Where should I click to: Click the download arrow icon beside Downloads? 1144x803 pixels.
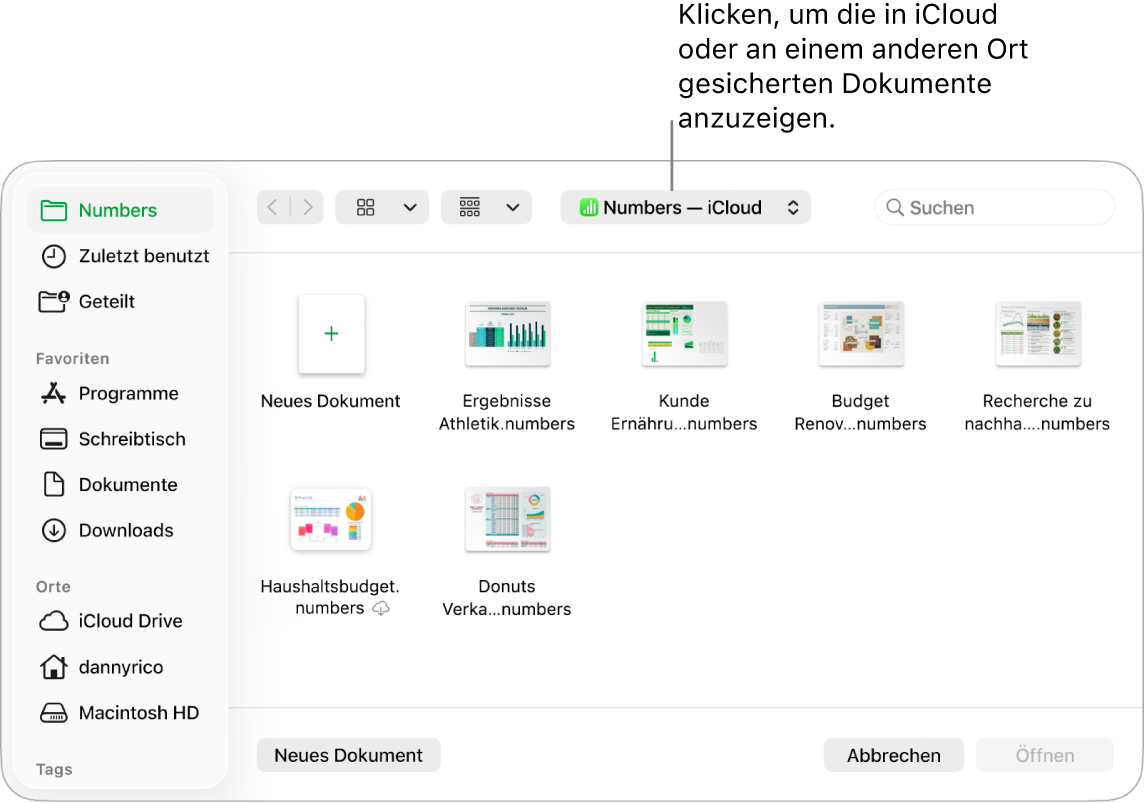53,531
